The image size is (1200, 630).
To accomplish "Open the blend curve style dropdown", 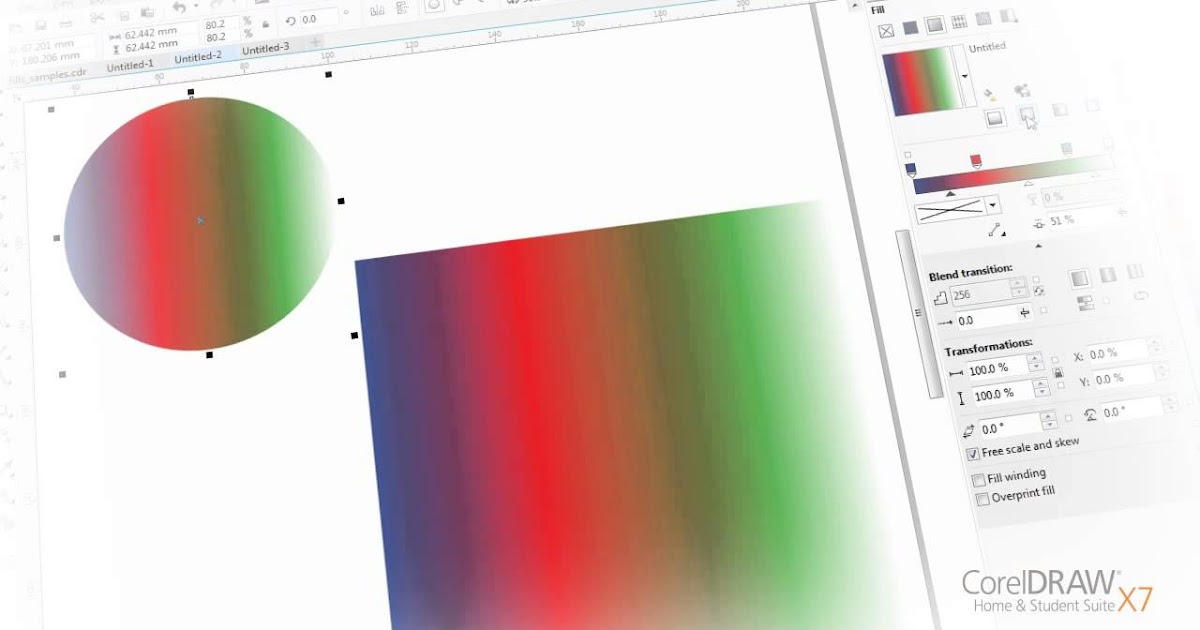I will (x=993, y=205).
